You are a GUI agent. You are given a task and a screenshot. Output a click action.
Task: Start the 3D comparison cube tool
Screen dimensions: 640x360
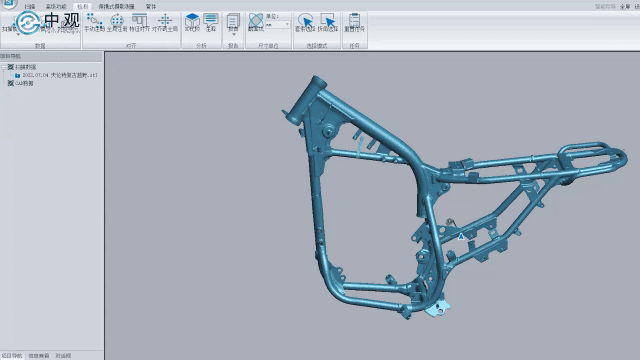pyautogui.click(x=192, y=22)
